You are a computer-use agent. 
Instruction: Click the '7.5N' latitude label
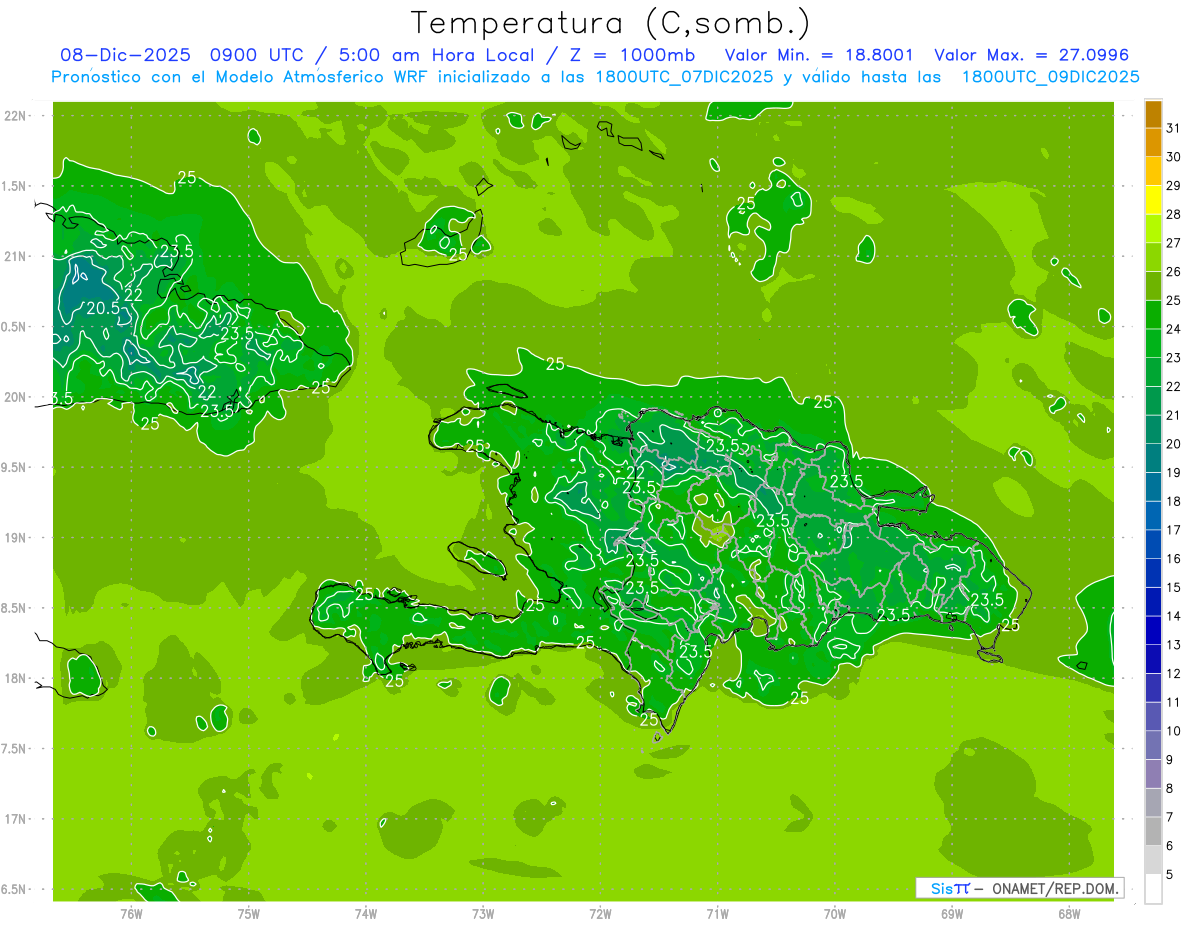point(15,748)
